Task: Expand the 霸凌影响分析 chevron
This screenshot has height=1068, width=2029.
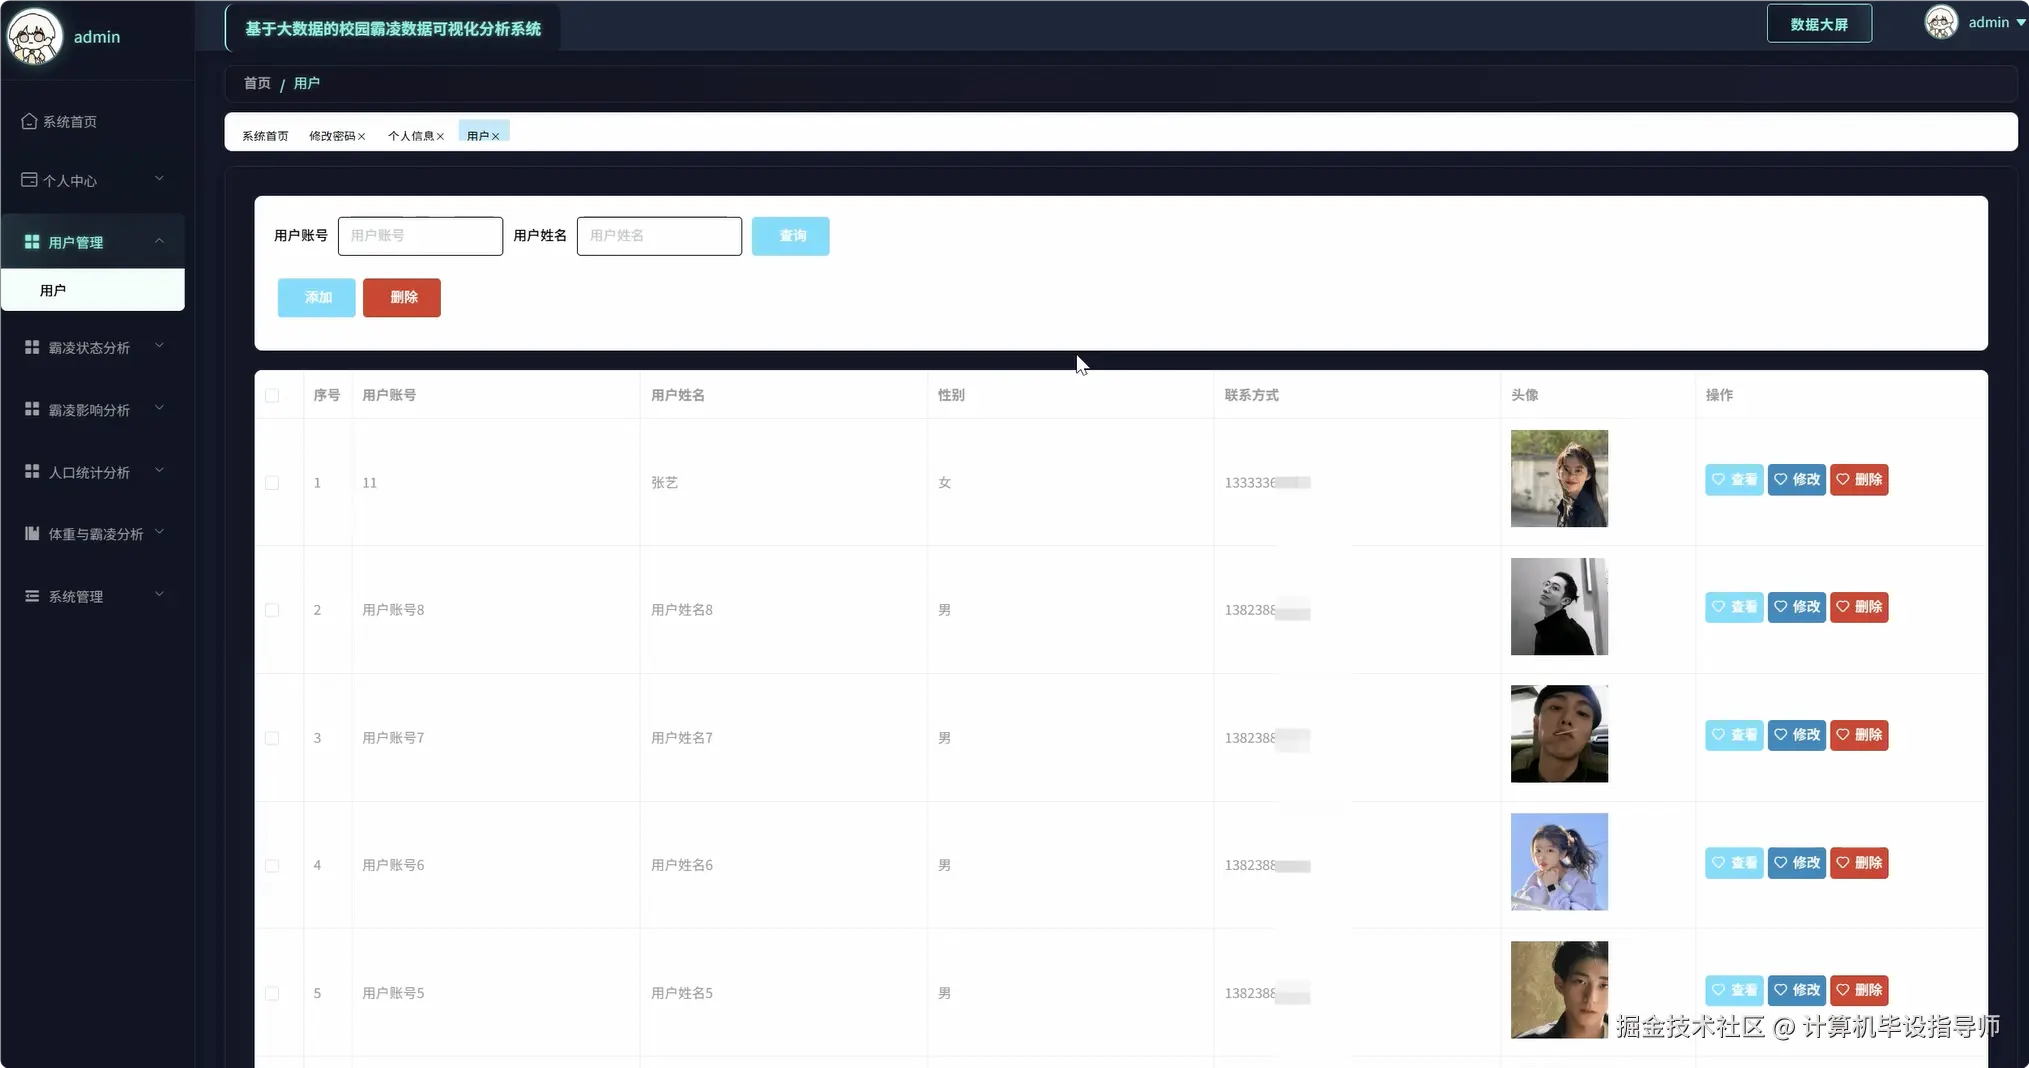Action: click(159, 408)
